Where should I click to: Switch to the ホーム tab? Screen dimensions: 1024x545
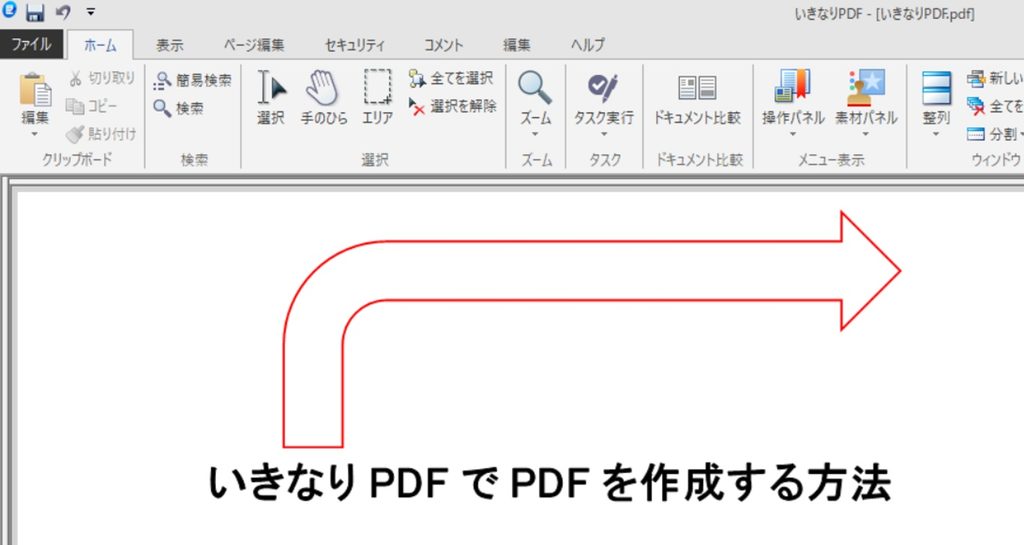click(100, 44)
